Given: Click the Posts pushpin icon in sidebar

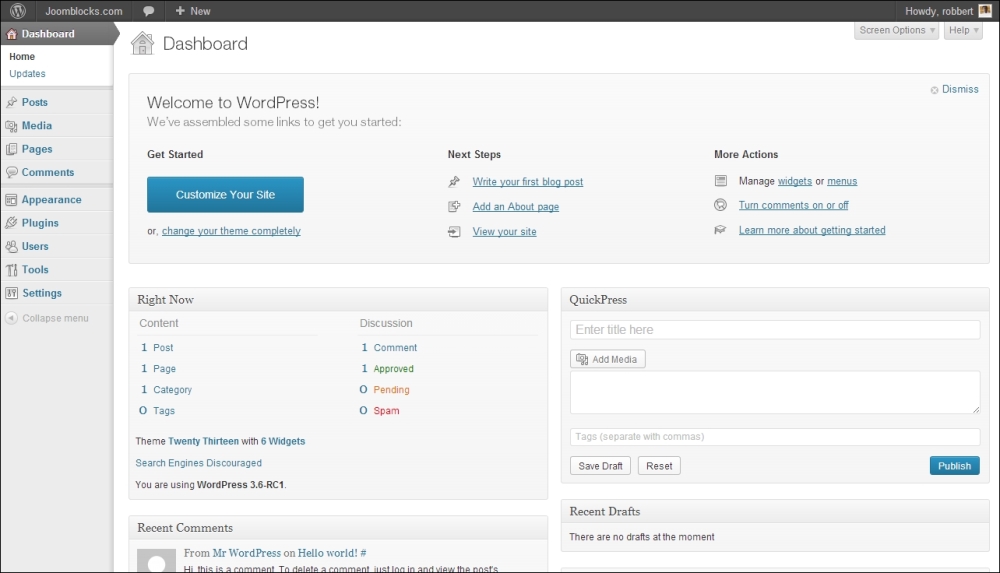Looking at the screenshot, I should coord(11,102).
